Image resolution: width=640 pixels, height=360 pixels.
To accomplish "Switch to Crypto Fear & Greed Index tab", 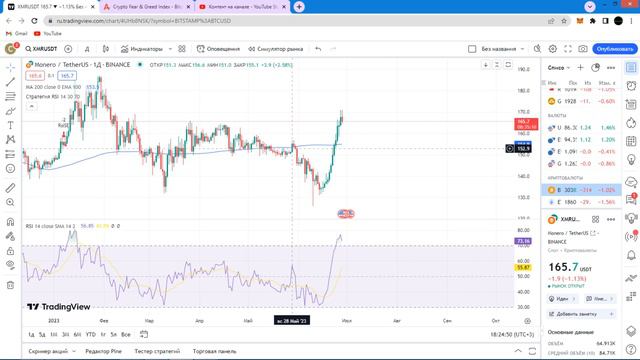I will point(147,7).
